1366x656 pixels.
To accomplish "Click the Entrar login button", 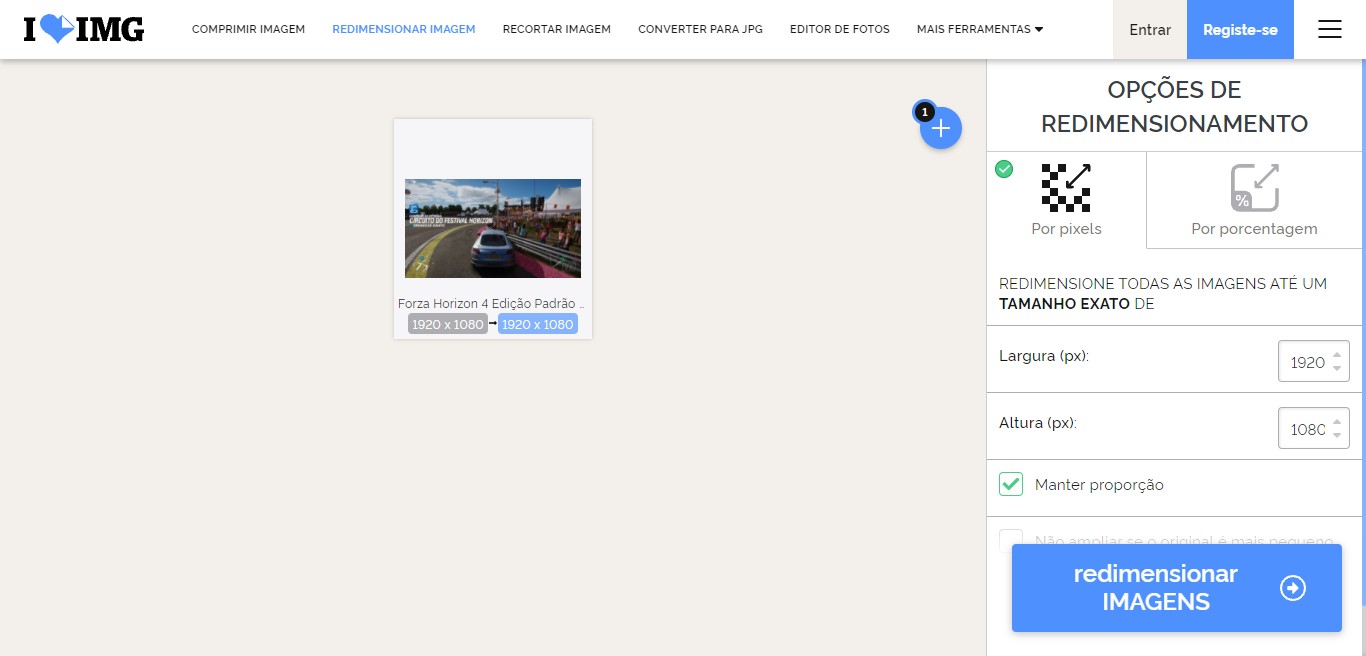I will pos(1150,29).
